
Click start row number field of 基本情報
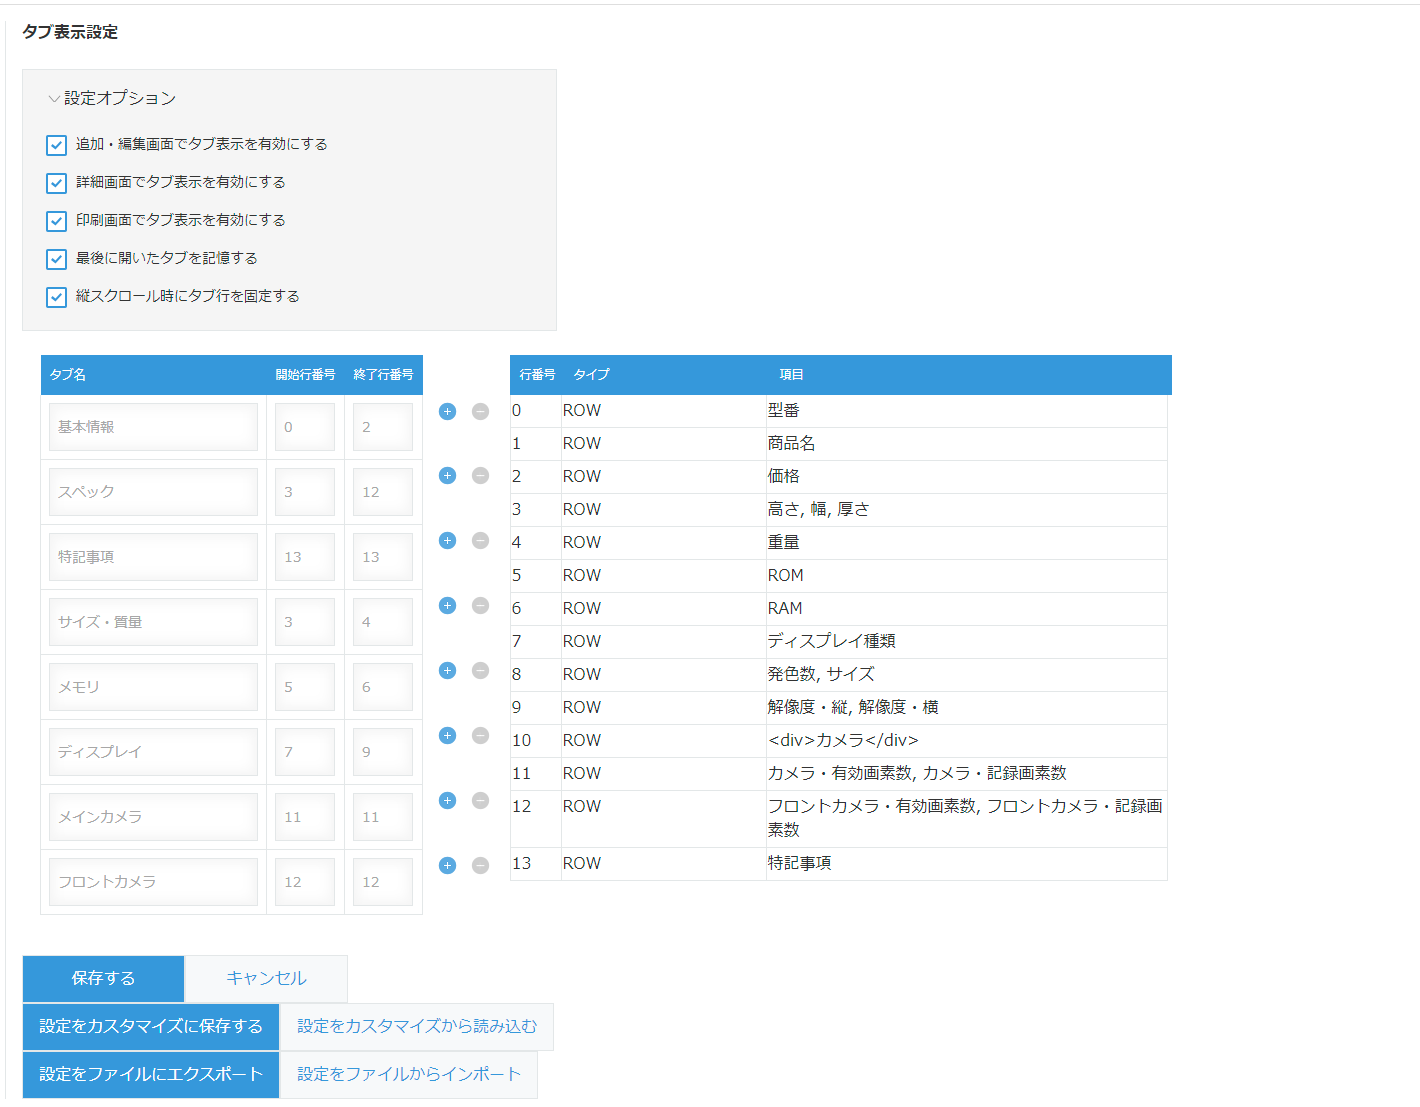pos(305,427)
